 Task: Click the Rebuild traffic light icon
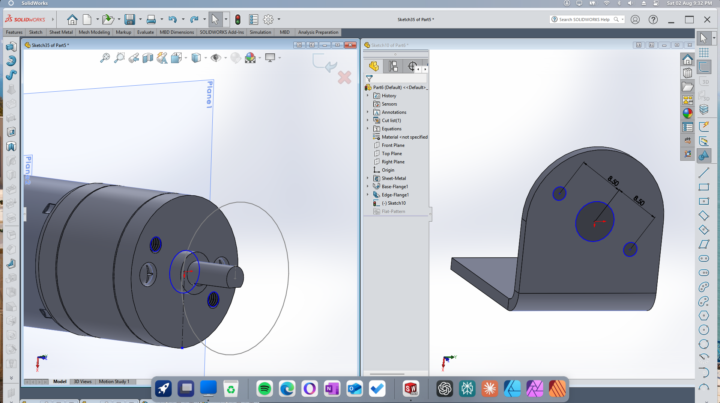(237, 19)
